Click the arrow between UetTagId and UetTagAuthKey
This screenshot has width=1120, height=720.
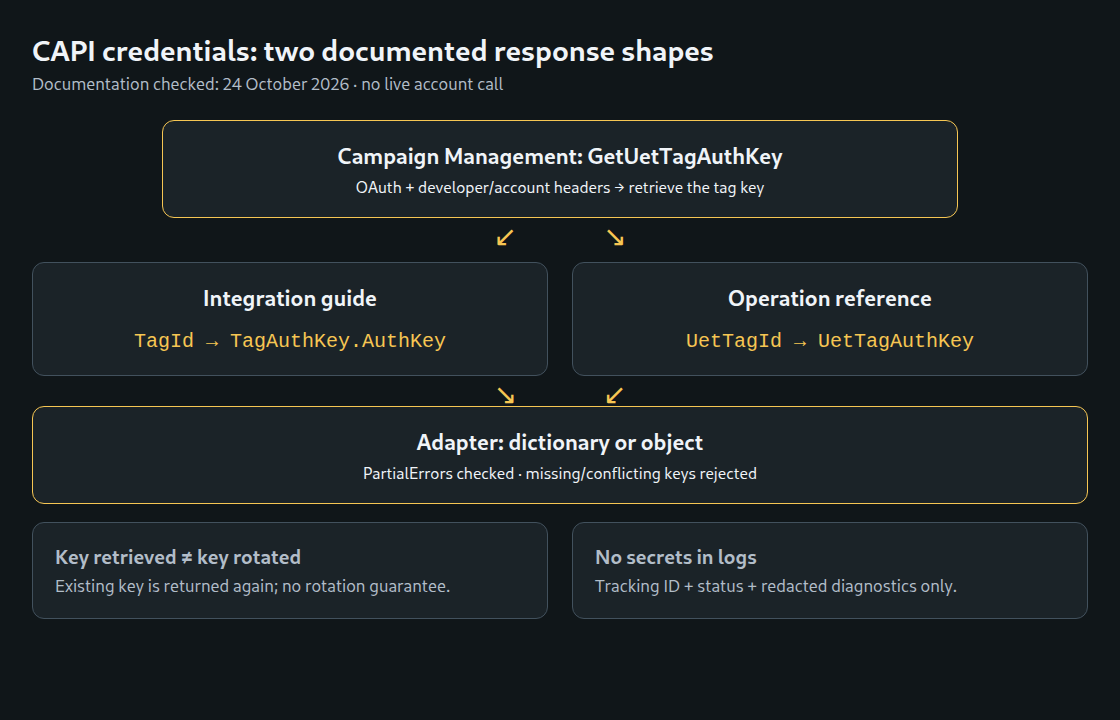800,342
